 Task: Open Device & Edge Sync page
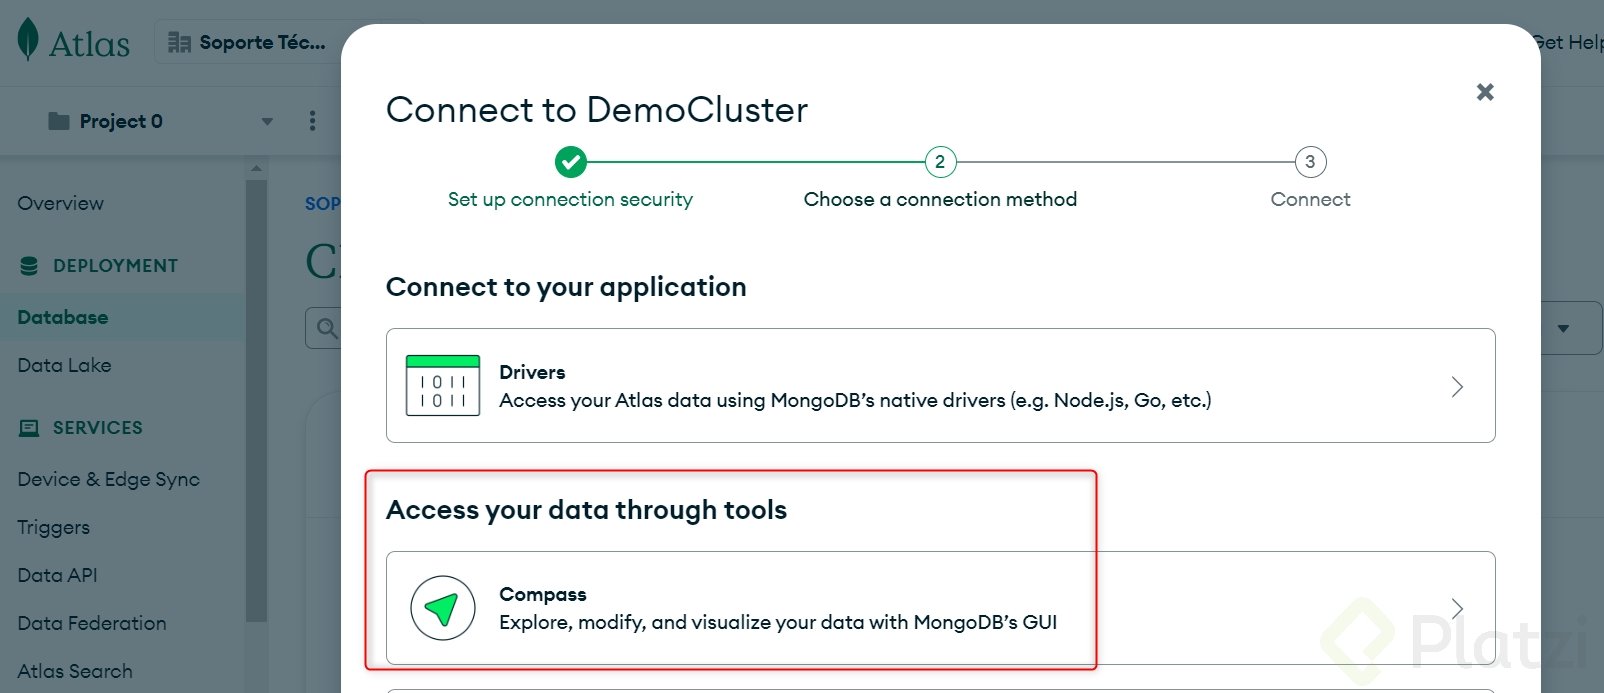pos(108,479)
